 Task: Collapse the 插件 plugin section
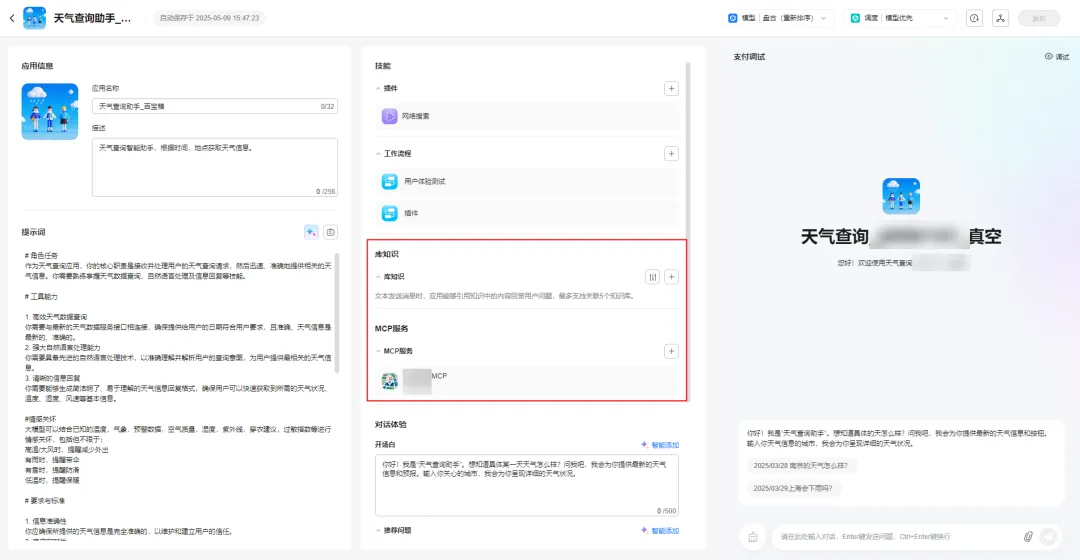coord(378,88)
